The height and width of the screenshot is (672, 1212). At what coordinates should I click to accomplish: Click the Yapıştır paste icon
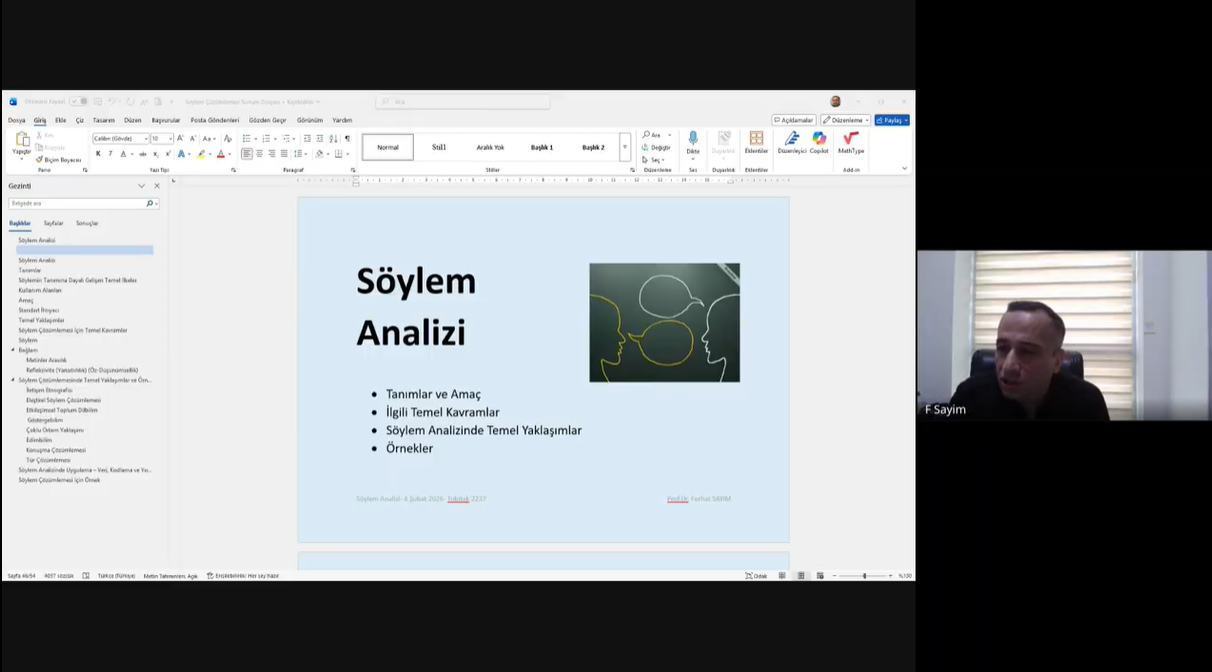coord(22,141)
